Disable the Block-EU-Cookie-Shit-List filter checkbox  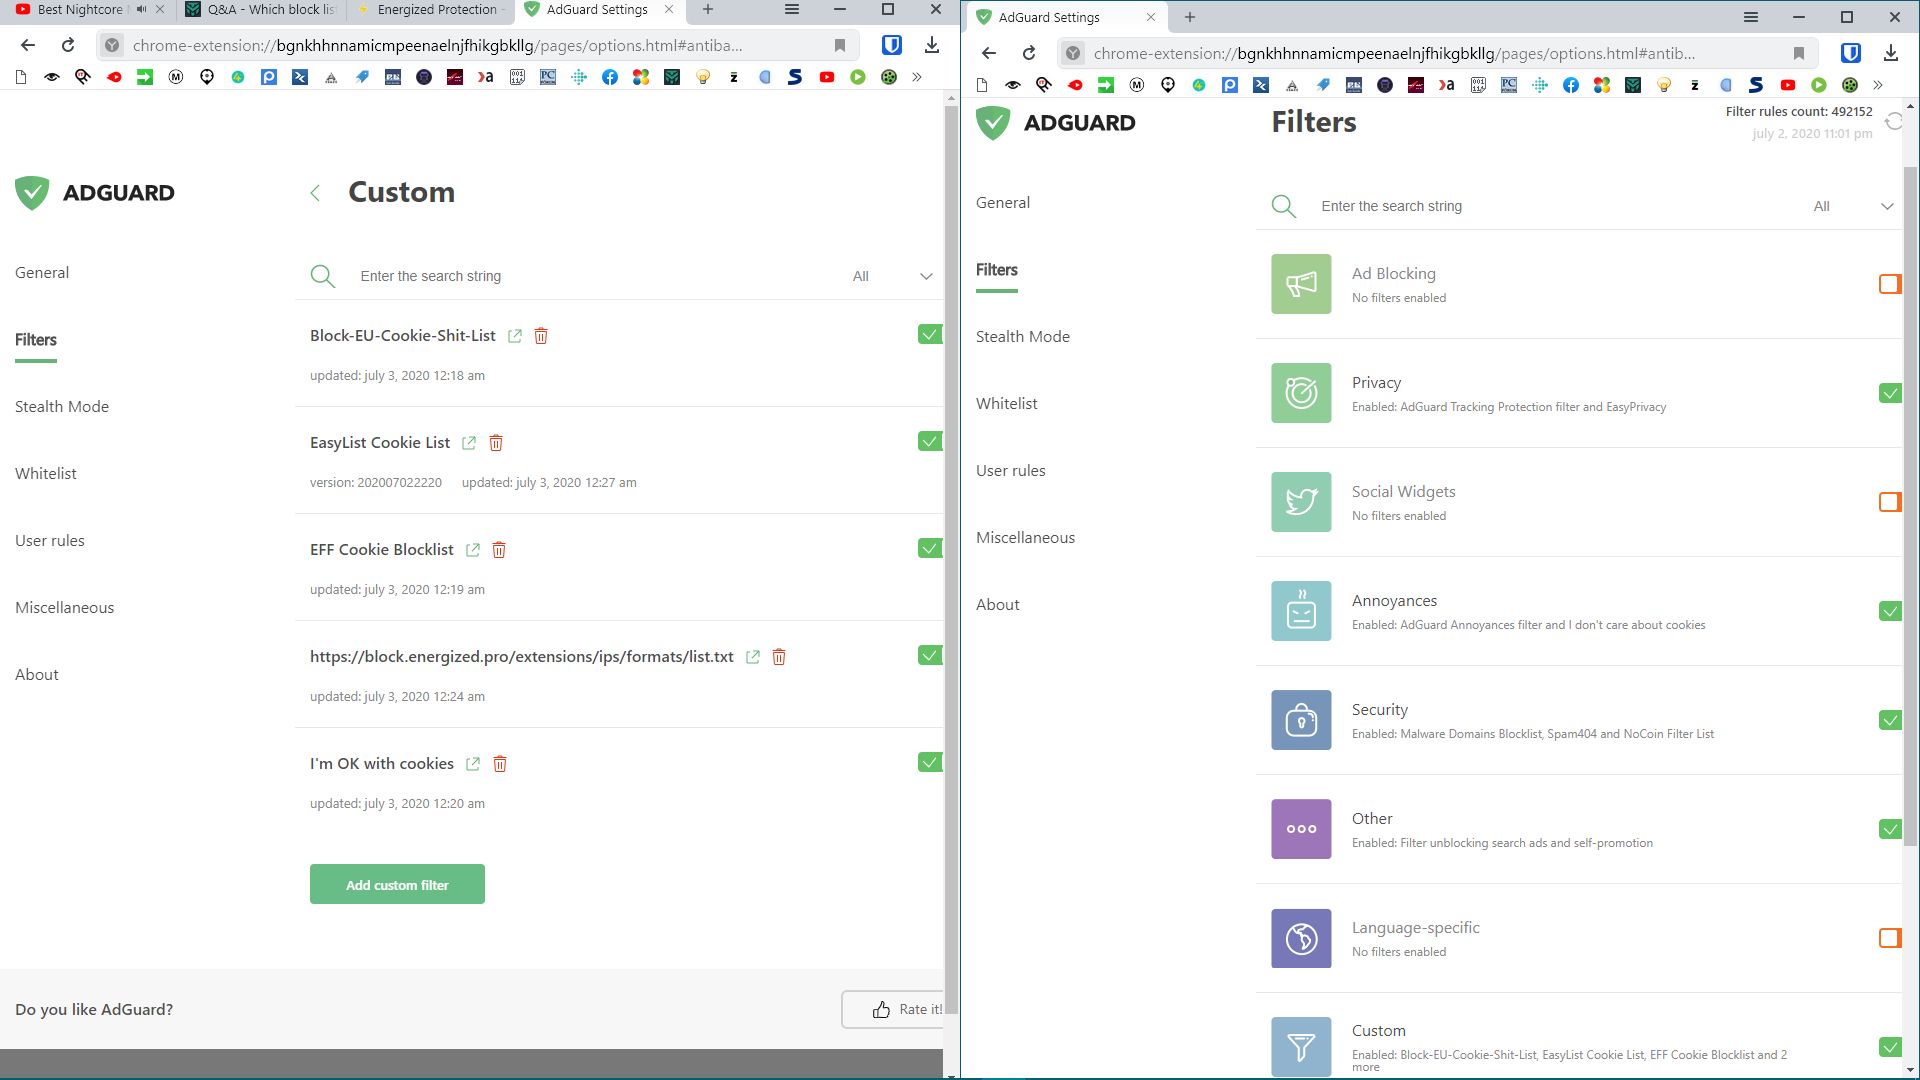point(930,334)
